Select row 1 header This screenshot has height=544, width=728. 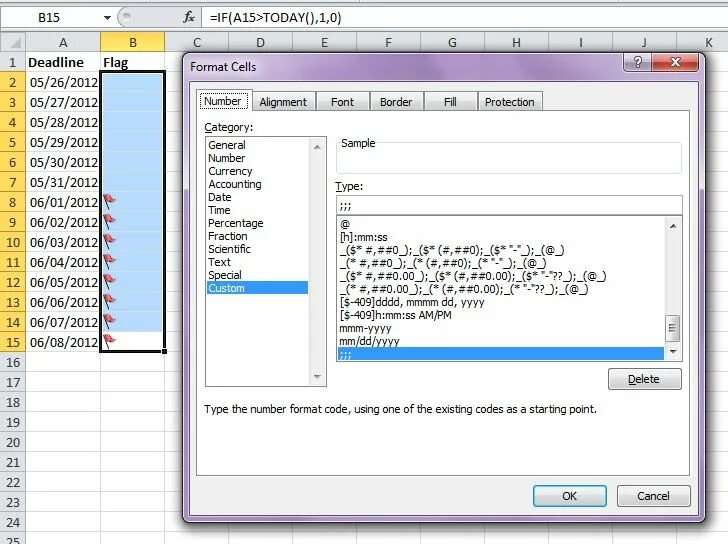[13, 62]
